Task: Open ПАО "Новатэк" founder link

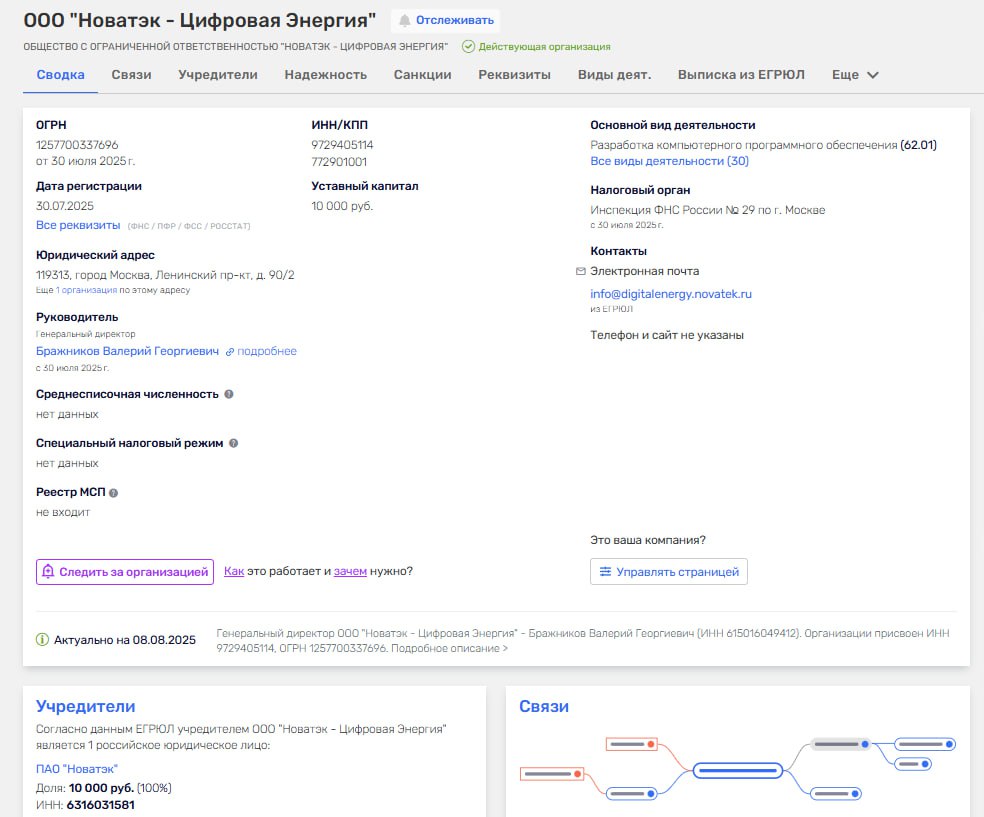Action: [x=77, y=769]
